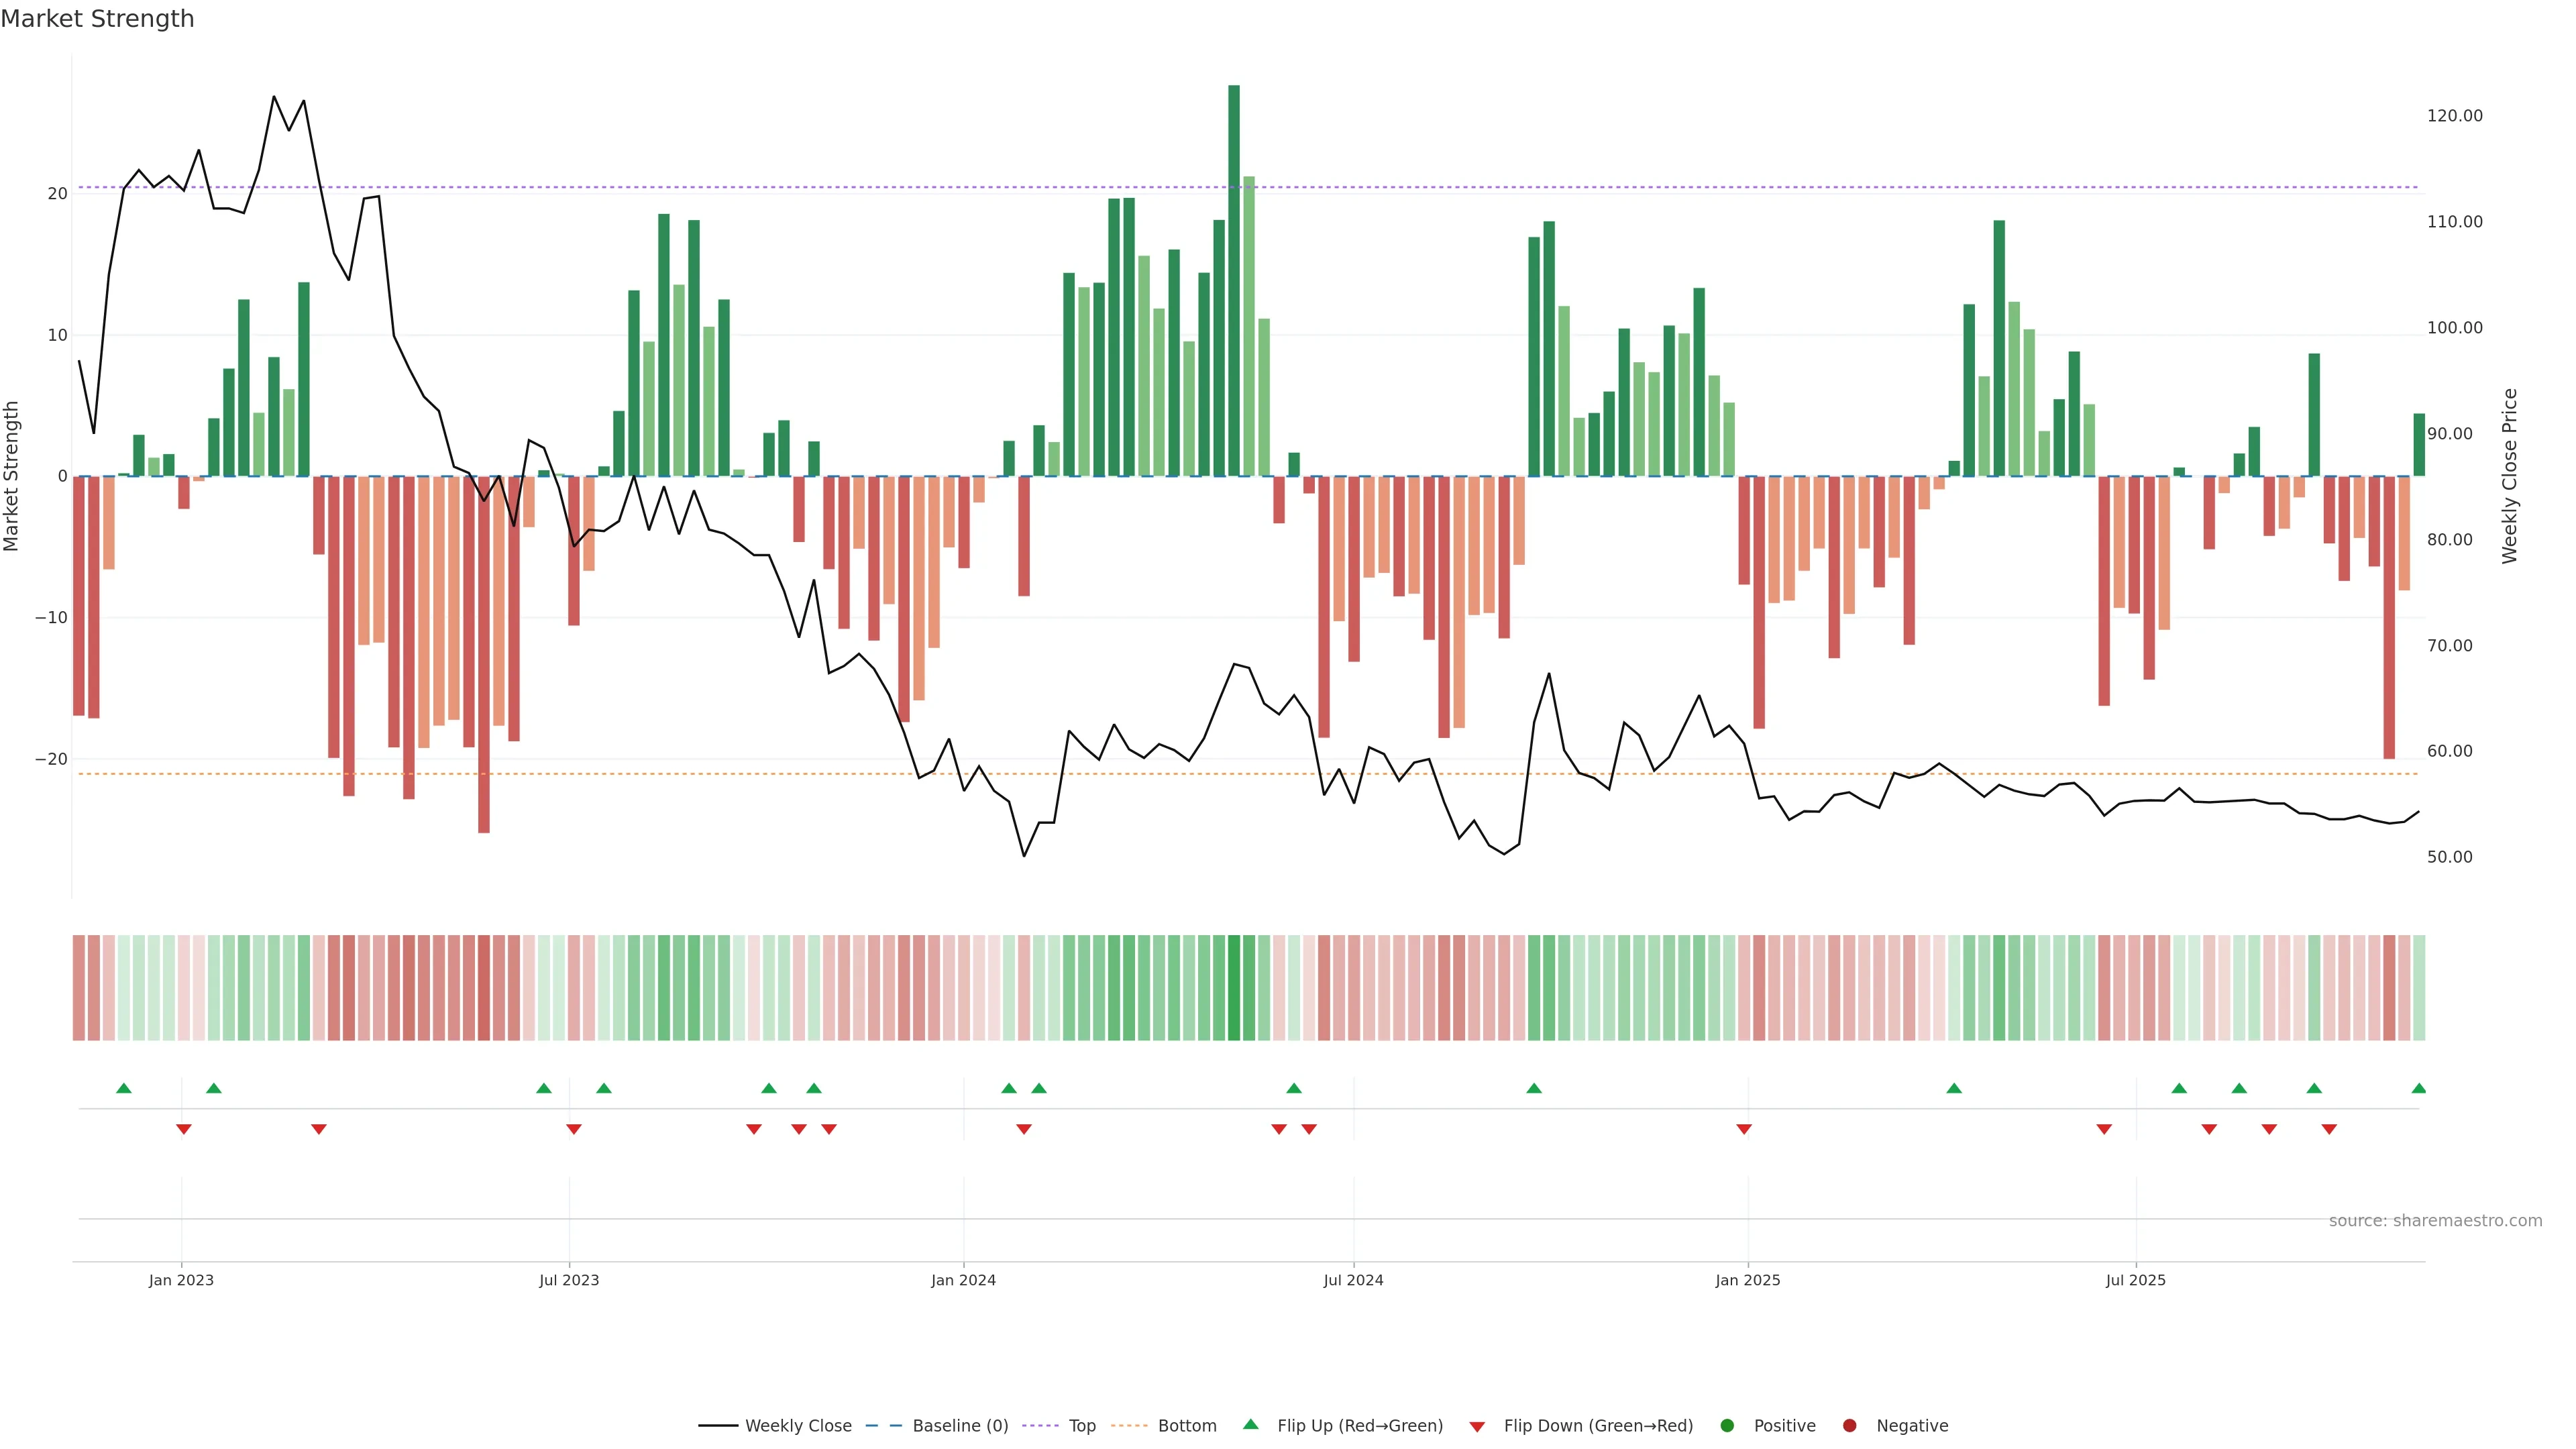Click the Market Strength chart title

[97, 19]
